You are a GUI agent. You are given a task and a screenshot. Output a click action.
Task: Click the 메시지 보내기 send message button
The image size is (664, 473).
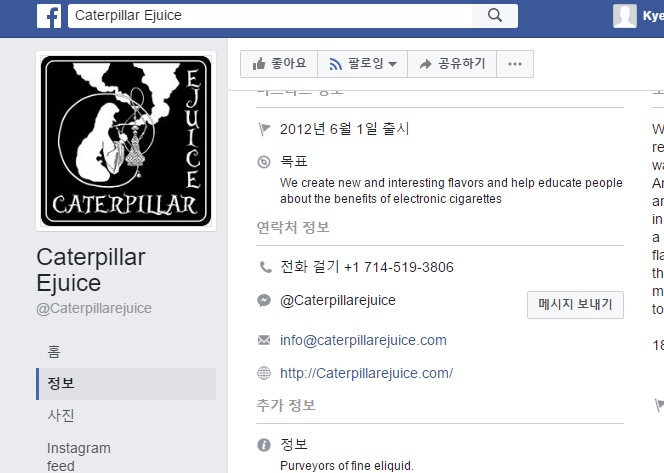(575, 304)
